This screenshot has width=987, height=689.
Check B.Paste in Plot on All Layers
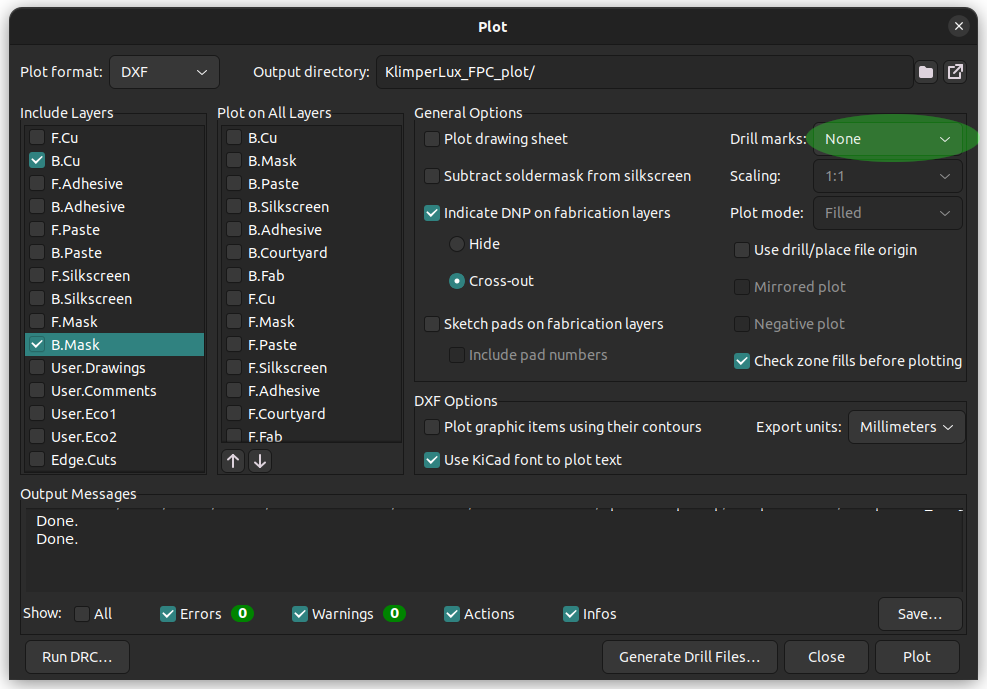pos(234,184)
